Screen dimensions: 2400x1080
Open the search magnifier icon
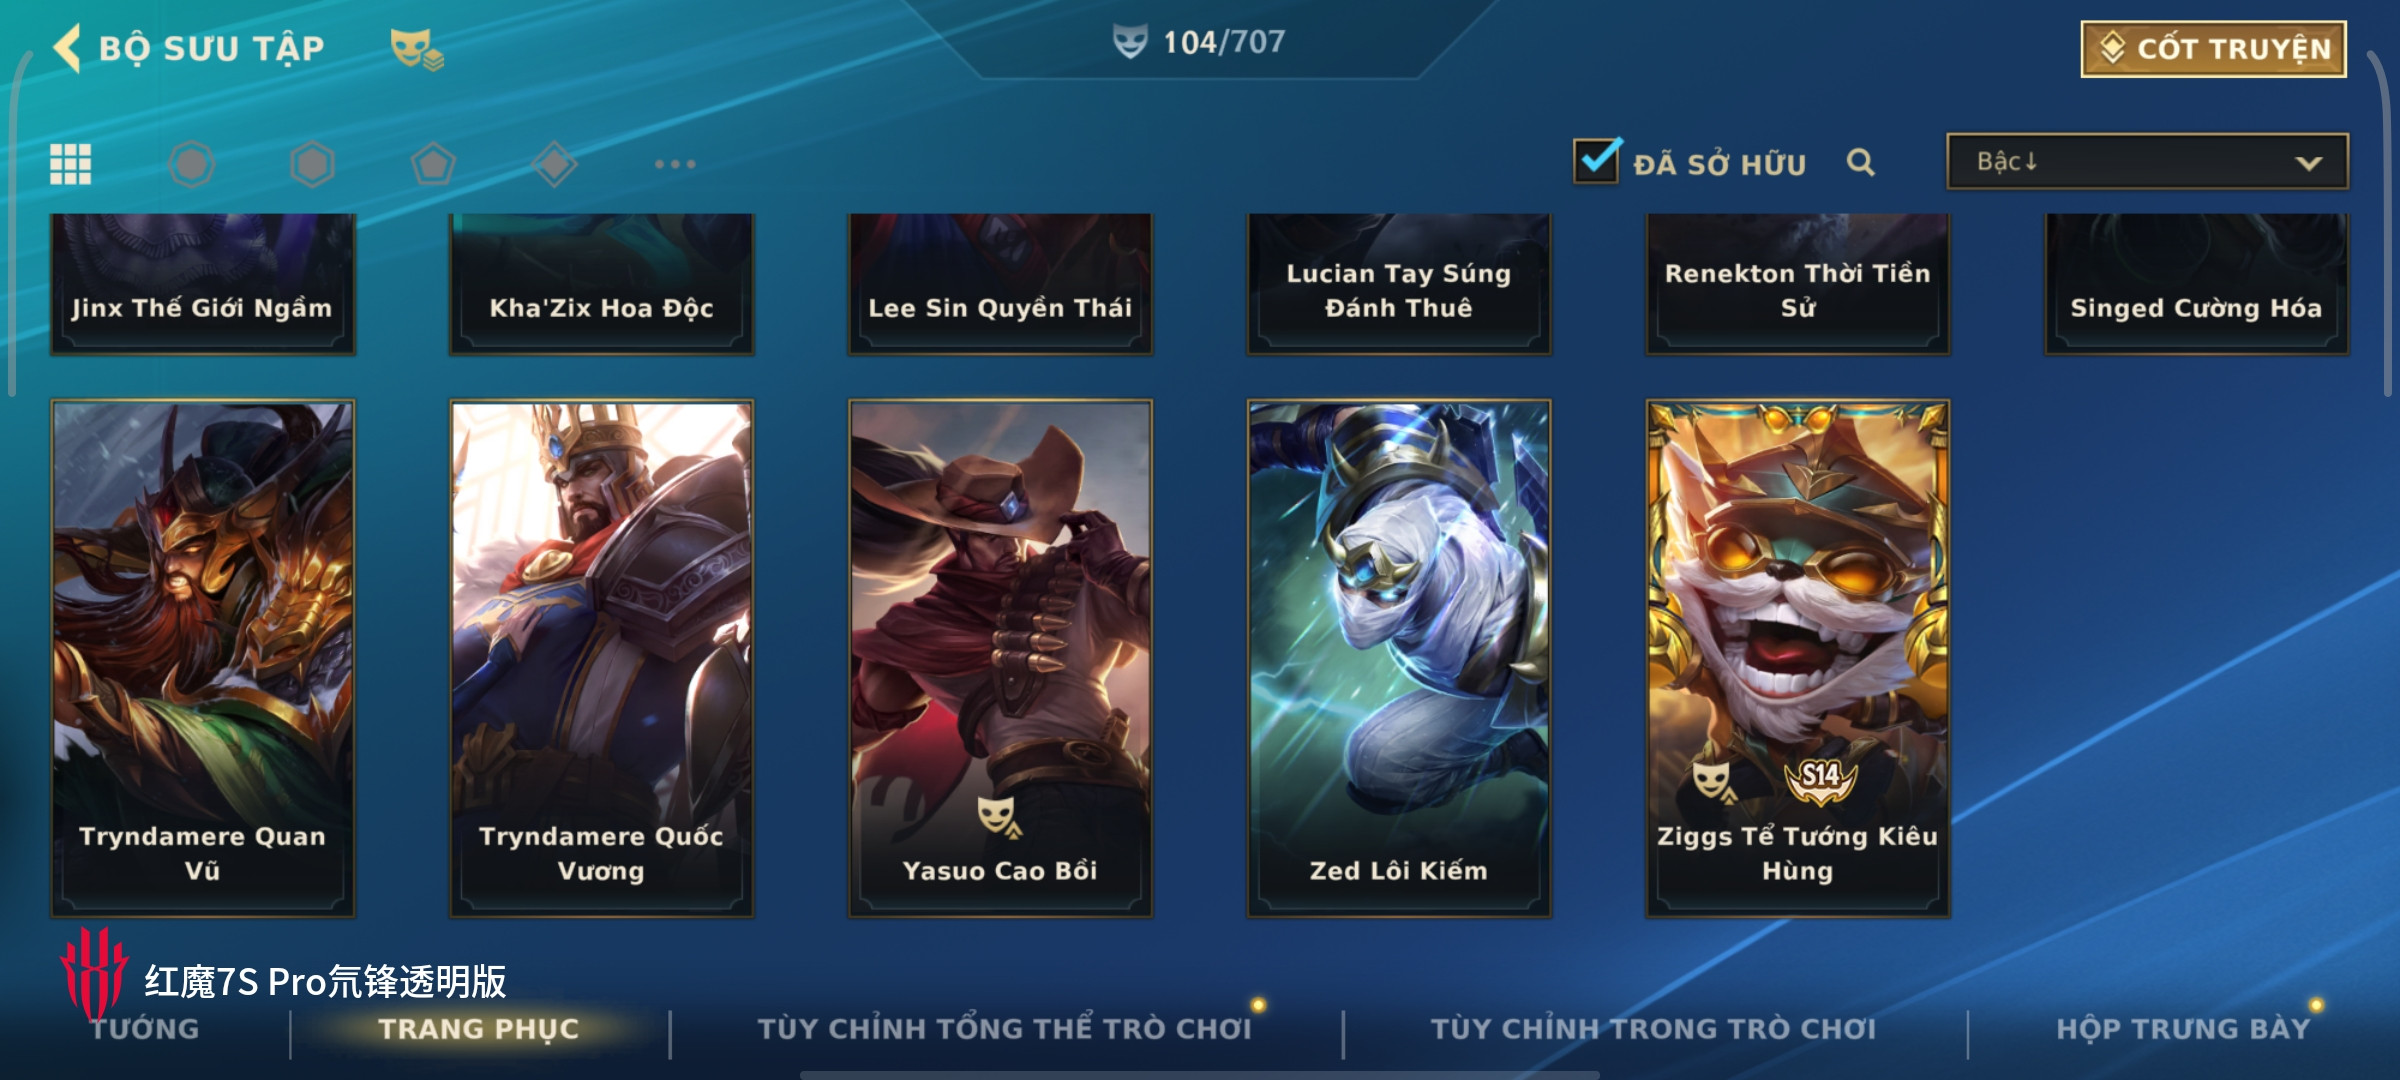tap(1860, 162)
